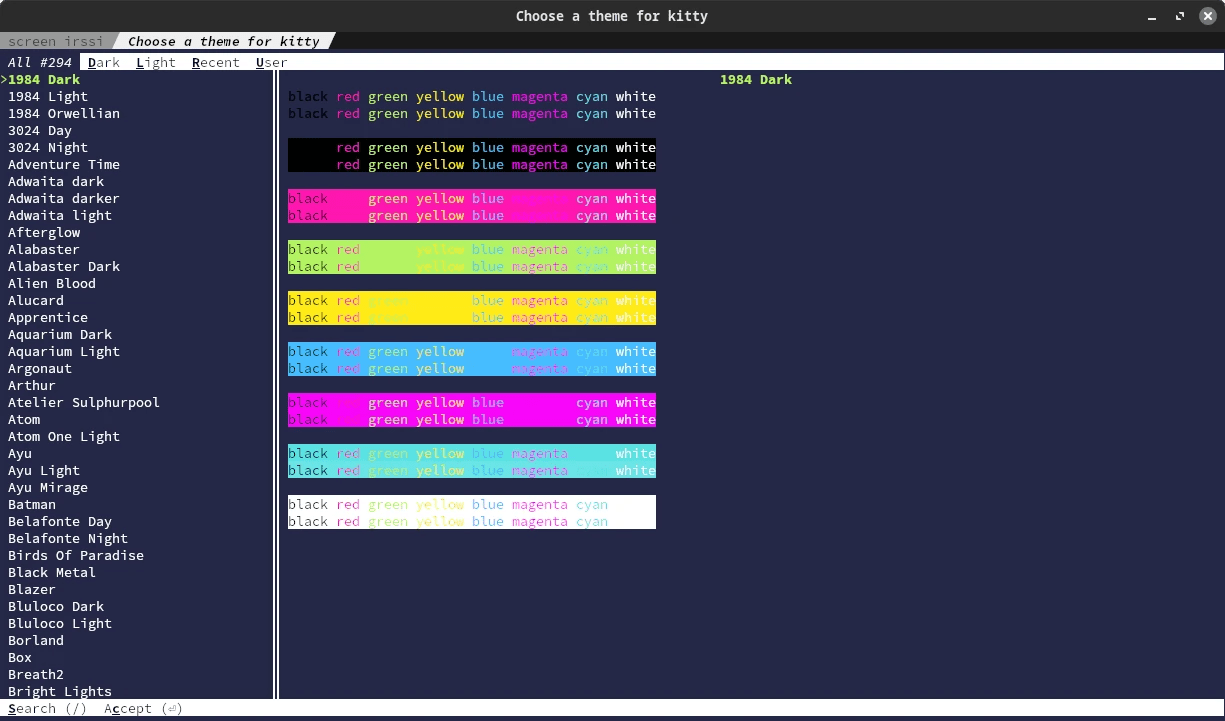
Task: Select the '3024 Day' theme
Action: pyautogui.click(x=40, y=130)
